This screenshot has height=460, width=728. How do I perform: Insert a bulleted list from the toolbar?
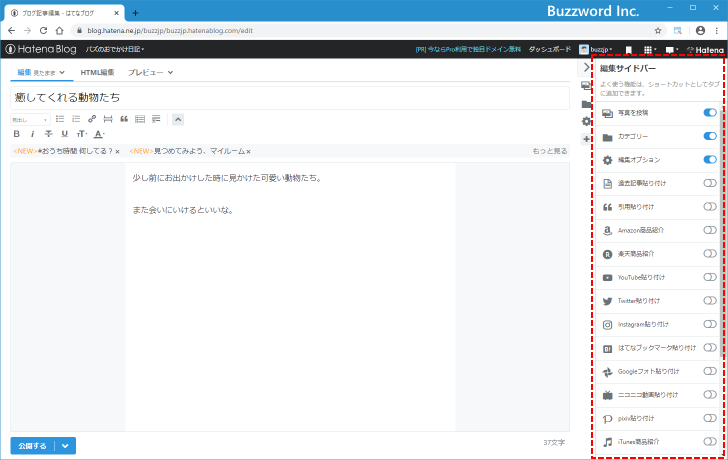(60, 119)
